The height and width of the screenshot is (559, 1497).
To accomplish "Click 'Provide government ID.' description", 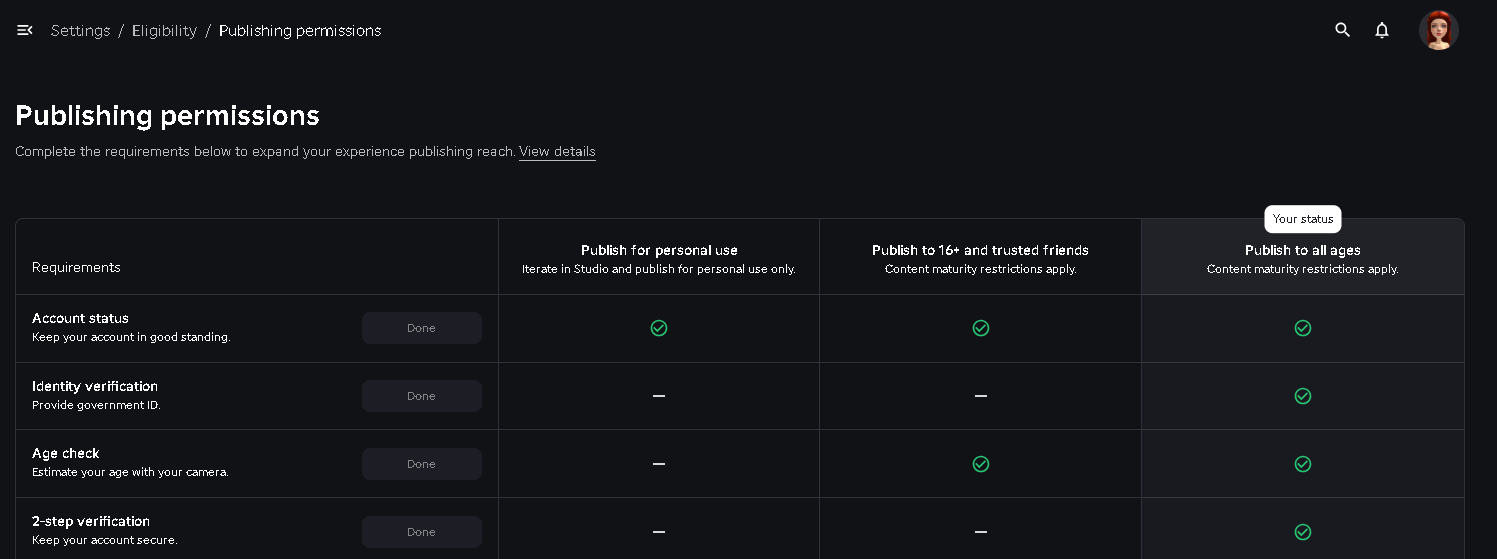I will point(96,405).
